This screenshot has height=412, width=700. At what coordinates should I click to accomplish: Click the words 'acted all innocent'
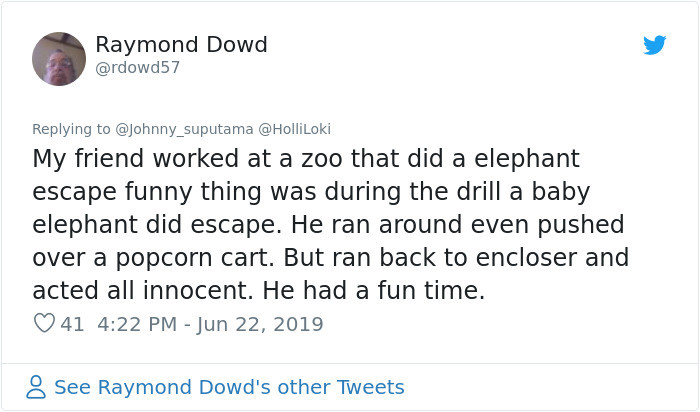139,291
